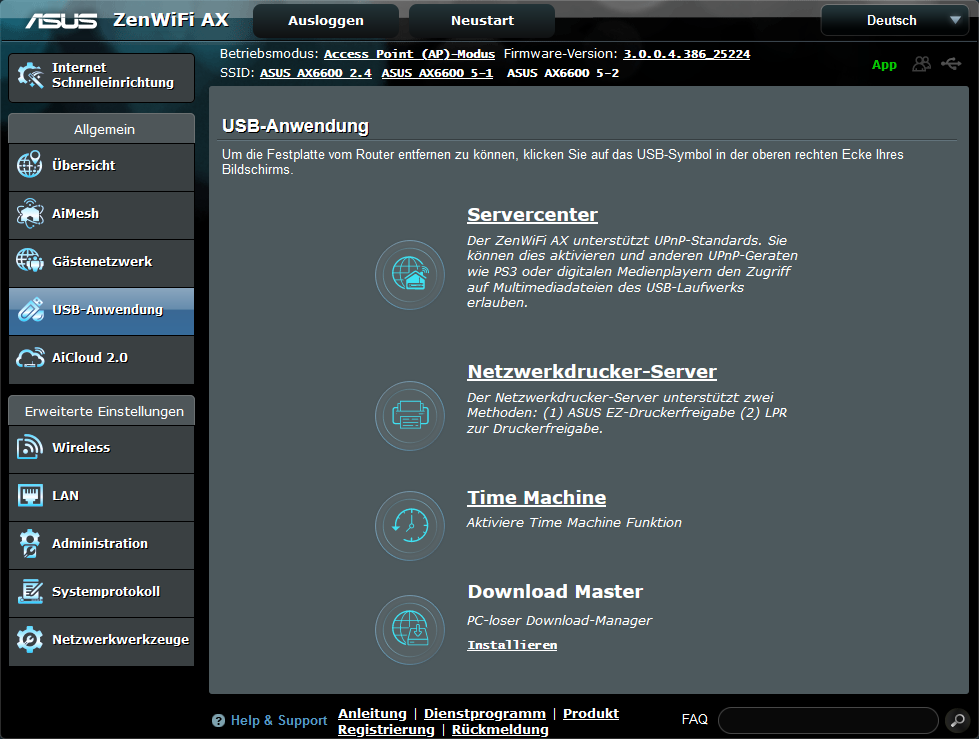Go to the AiMesh page
This screenshot has height=739, width=979.
101,215
